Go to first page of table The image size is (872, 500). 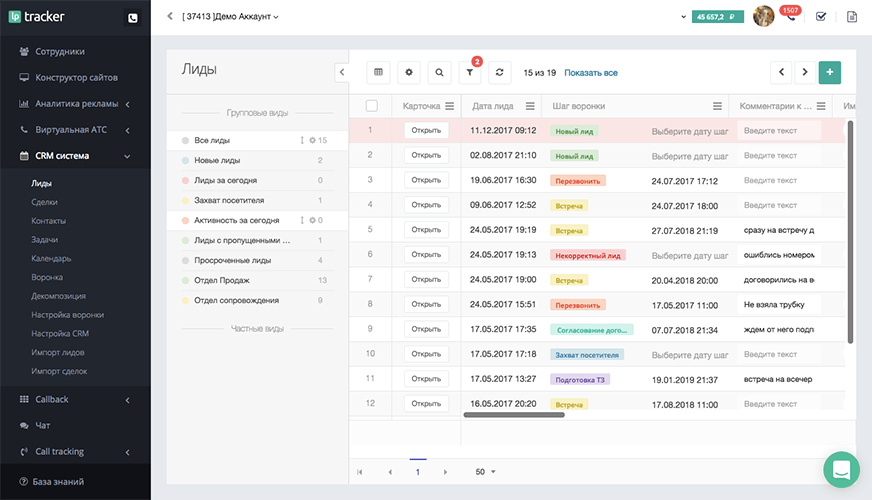[360, 472]
